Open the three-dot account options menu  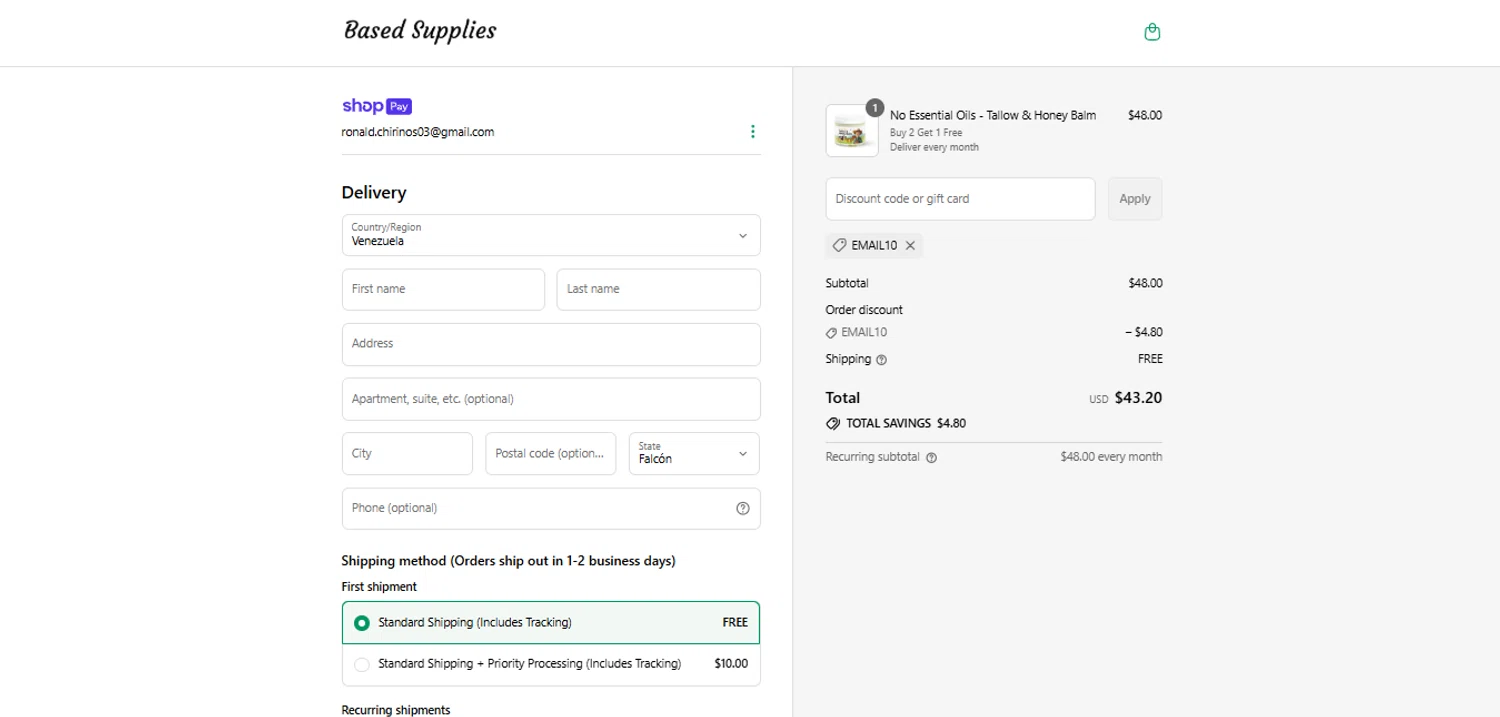(752, 132)
